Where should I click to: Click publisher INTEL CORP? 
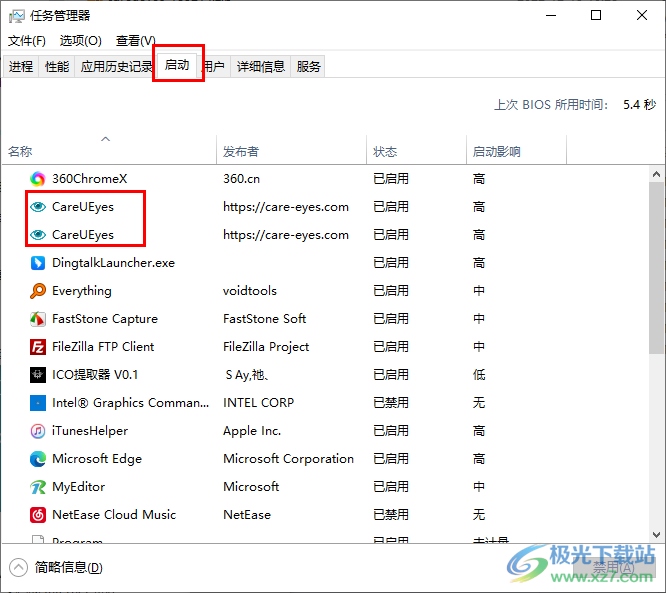pyautogui.click(x=258, y=403)
